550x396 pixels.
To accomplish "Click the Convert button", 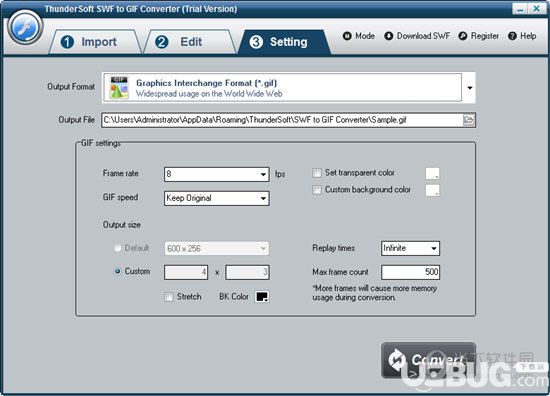I will (428, 360).
